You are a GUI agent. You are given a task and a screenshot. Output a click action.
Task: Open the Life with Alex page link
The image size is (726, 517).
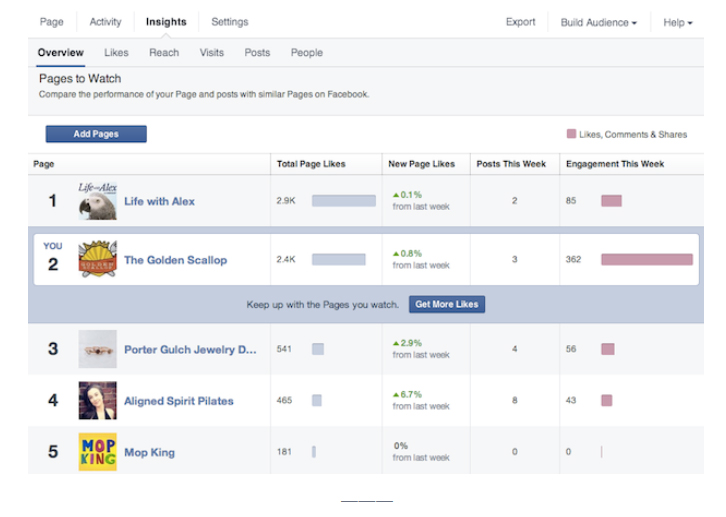159,201
